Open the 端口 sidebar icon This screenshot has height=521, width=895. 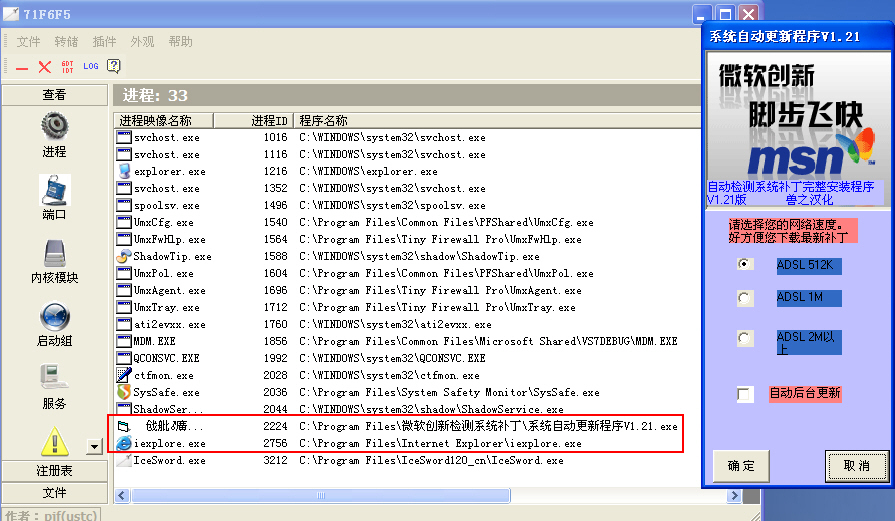[x=55, y=190]
